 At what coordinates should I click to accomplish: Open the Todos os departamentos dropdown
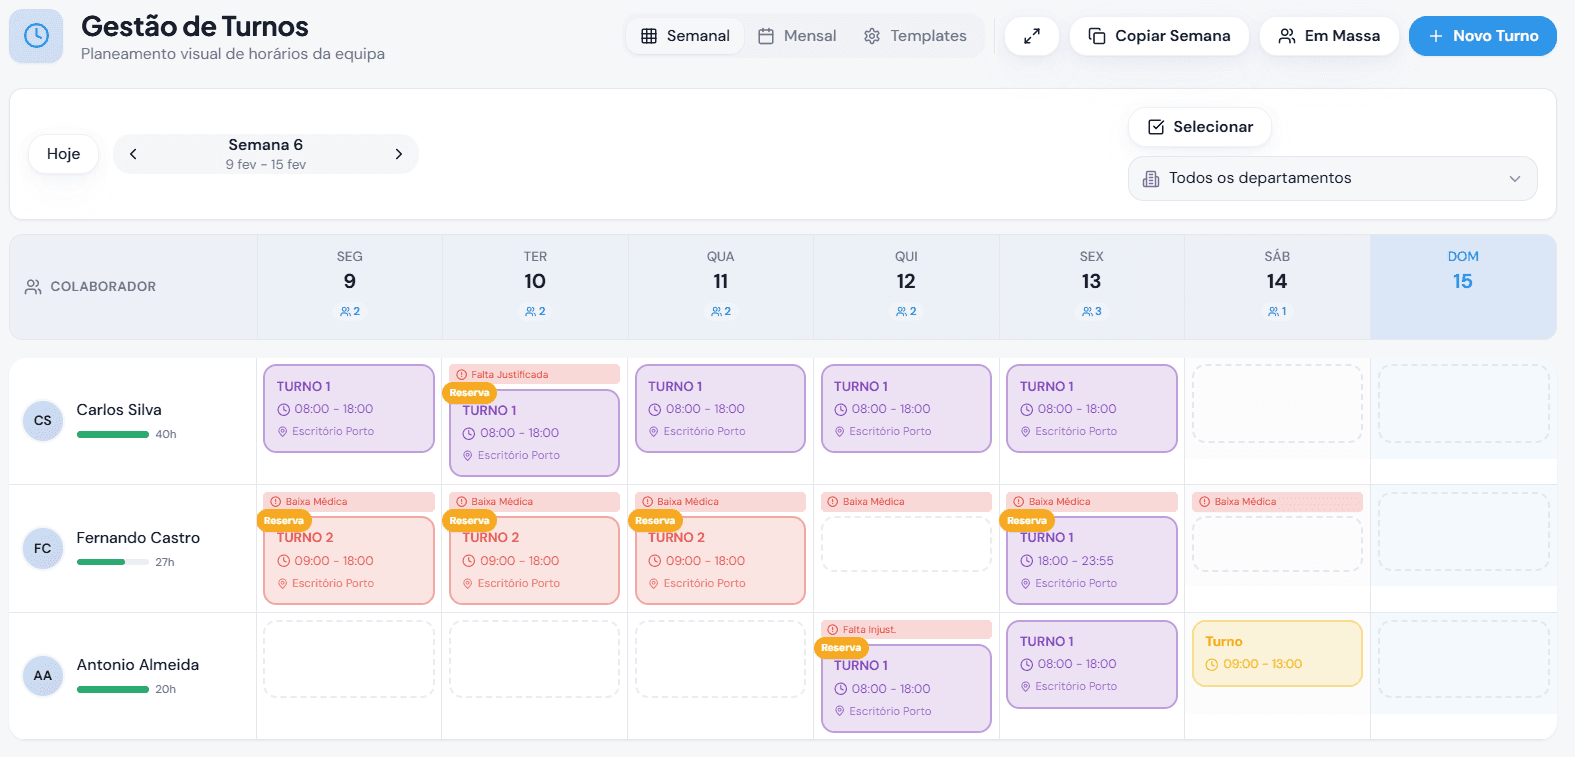(x=1333, y=178)
